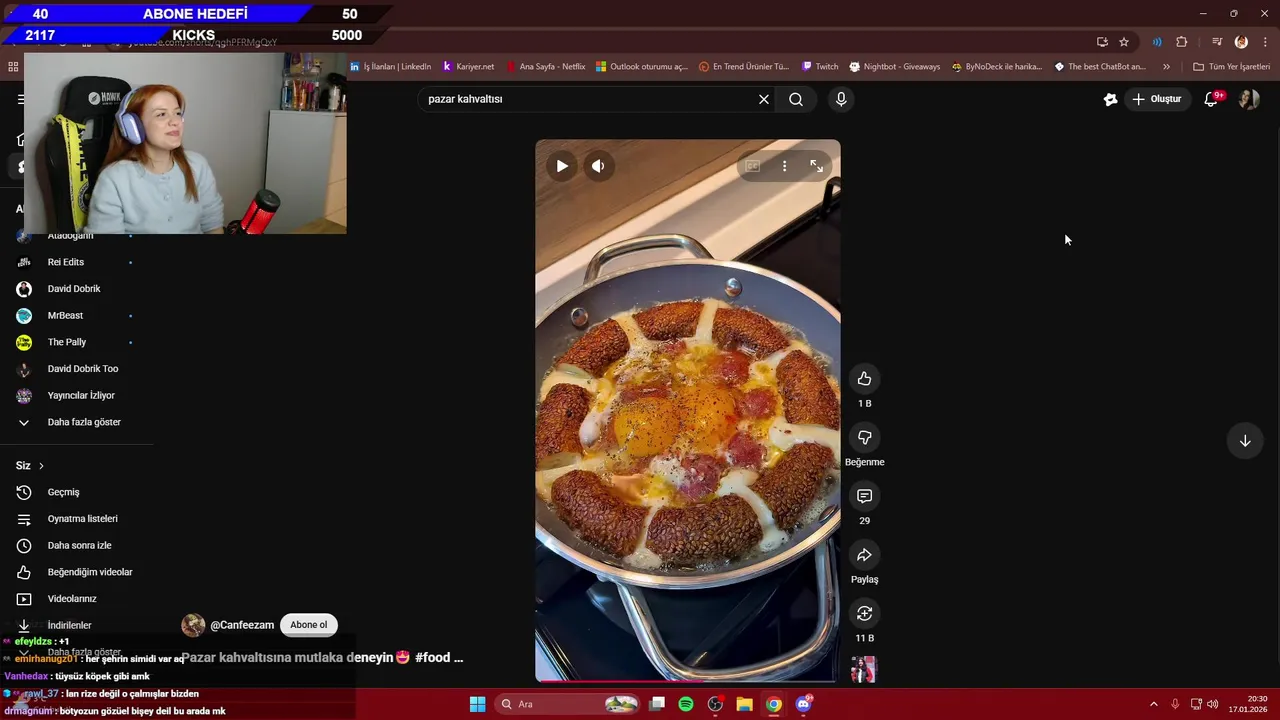This screenshot has width=1280, height=720.
Task: Toggle captions on the Shorts player
Action: (x=752, y=166)
